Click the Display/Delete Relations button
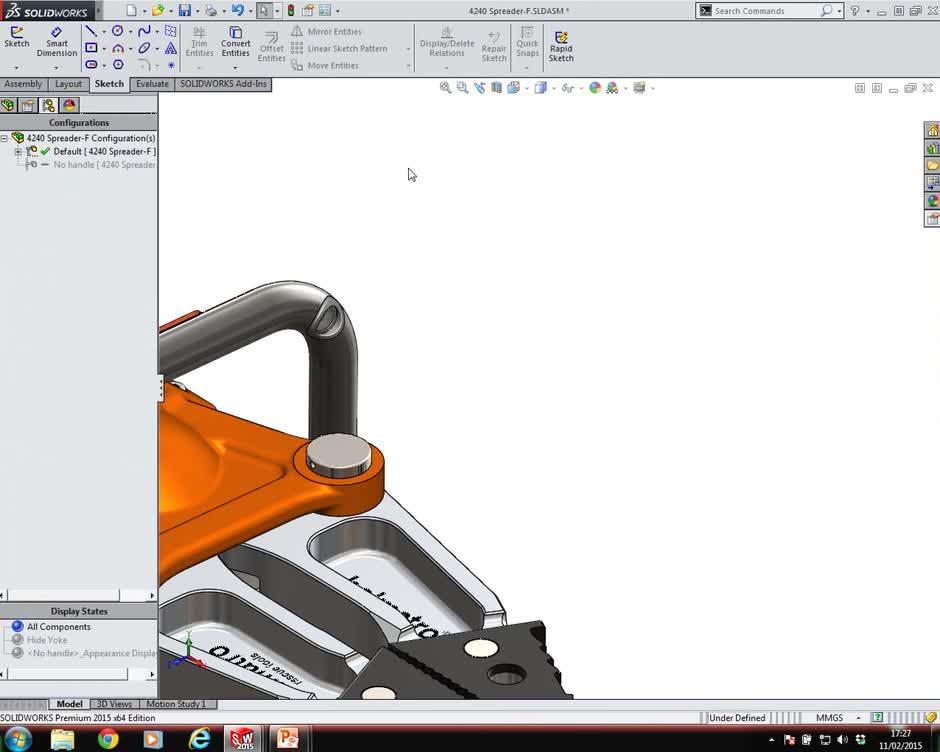This screenshot has height=752, width=940. [447, 45]
